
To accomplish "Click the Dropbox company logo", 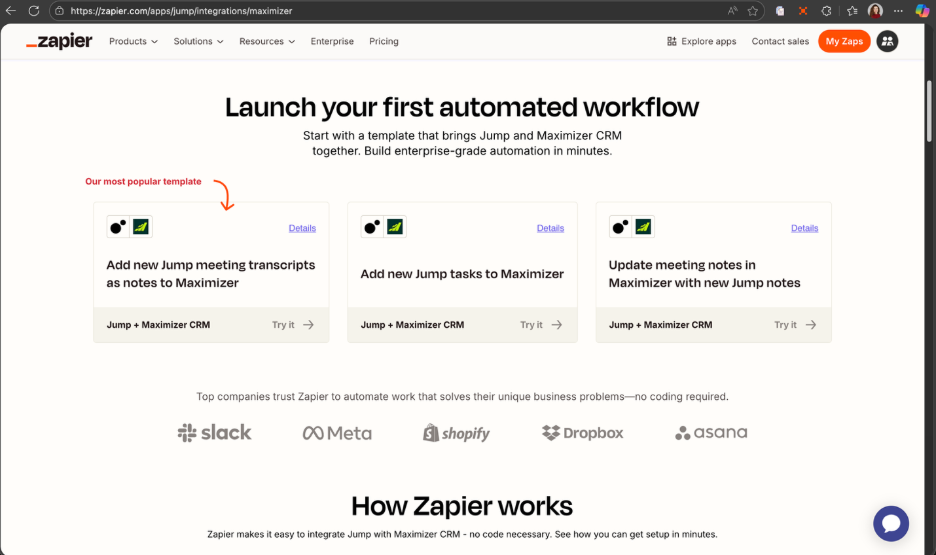I will (583, 433).
